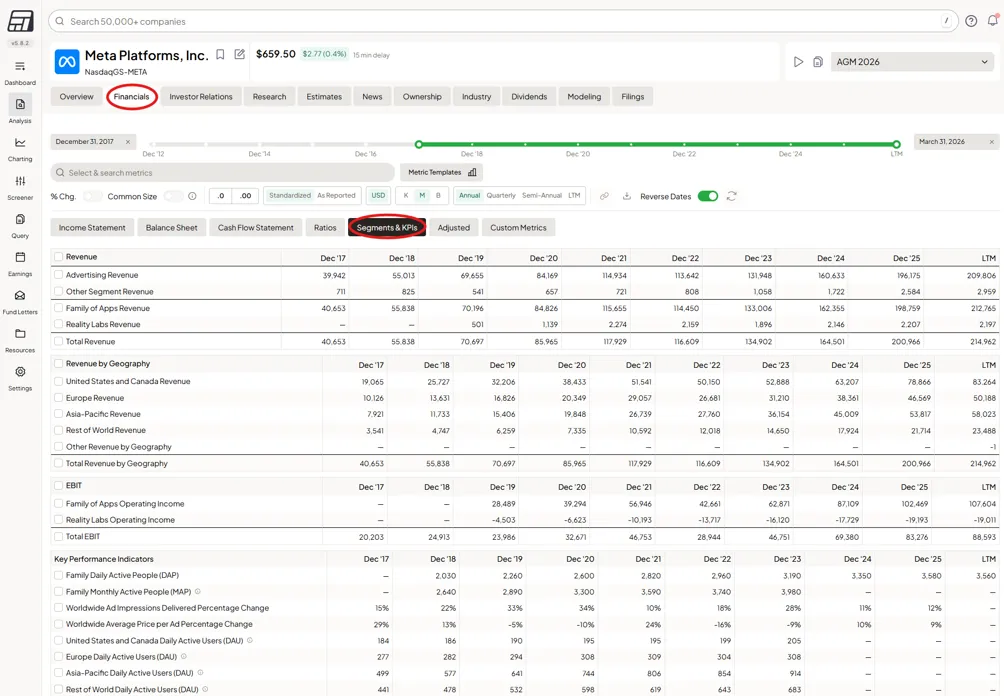Turn off the Reverse Dates toggle

708,196
